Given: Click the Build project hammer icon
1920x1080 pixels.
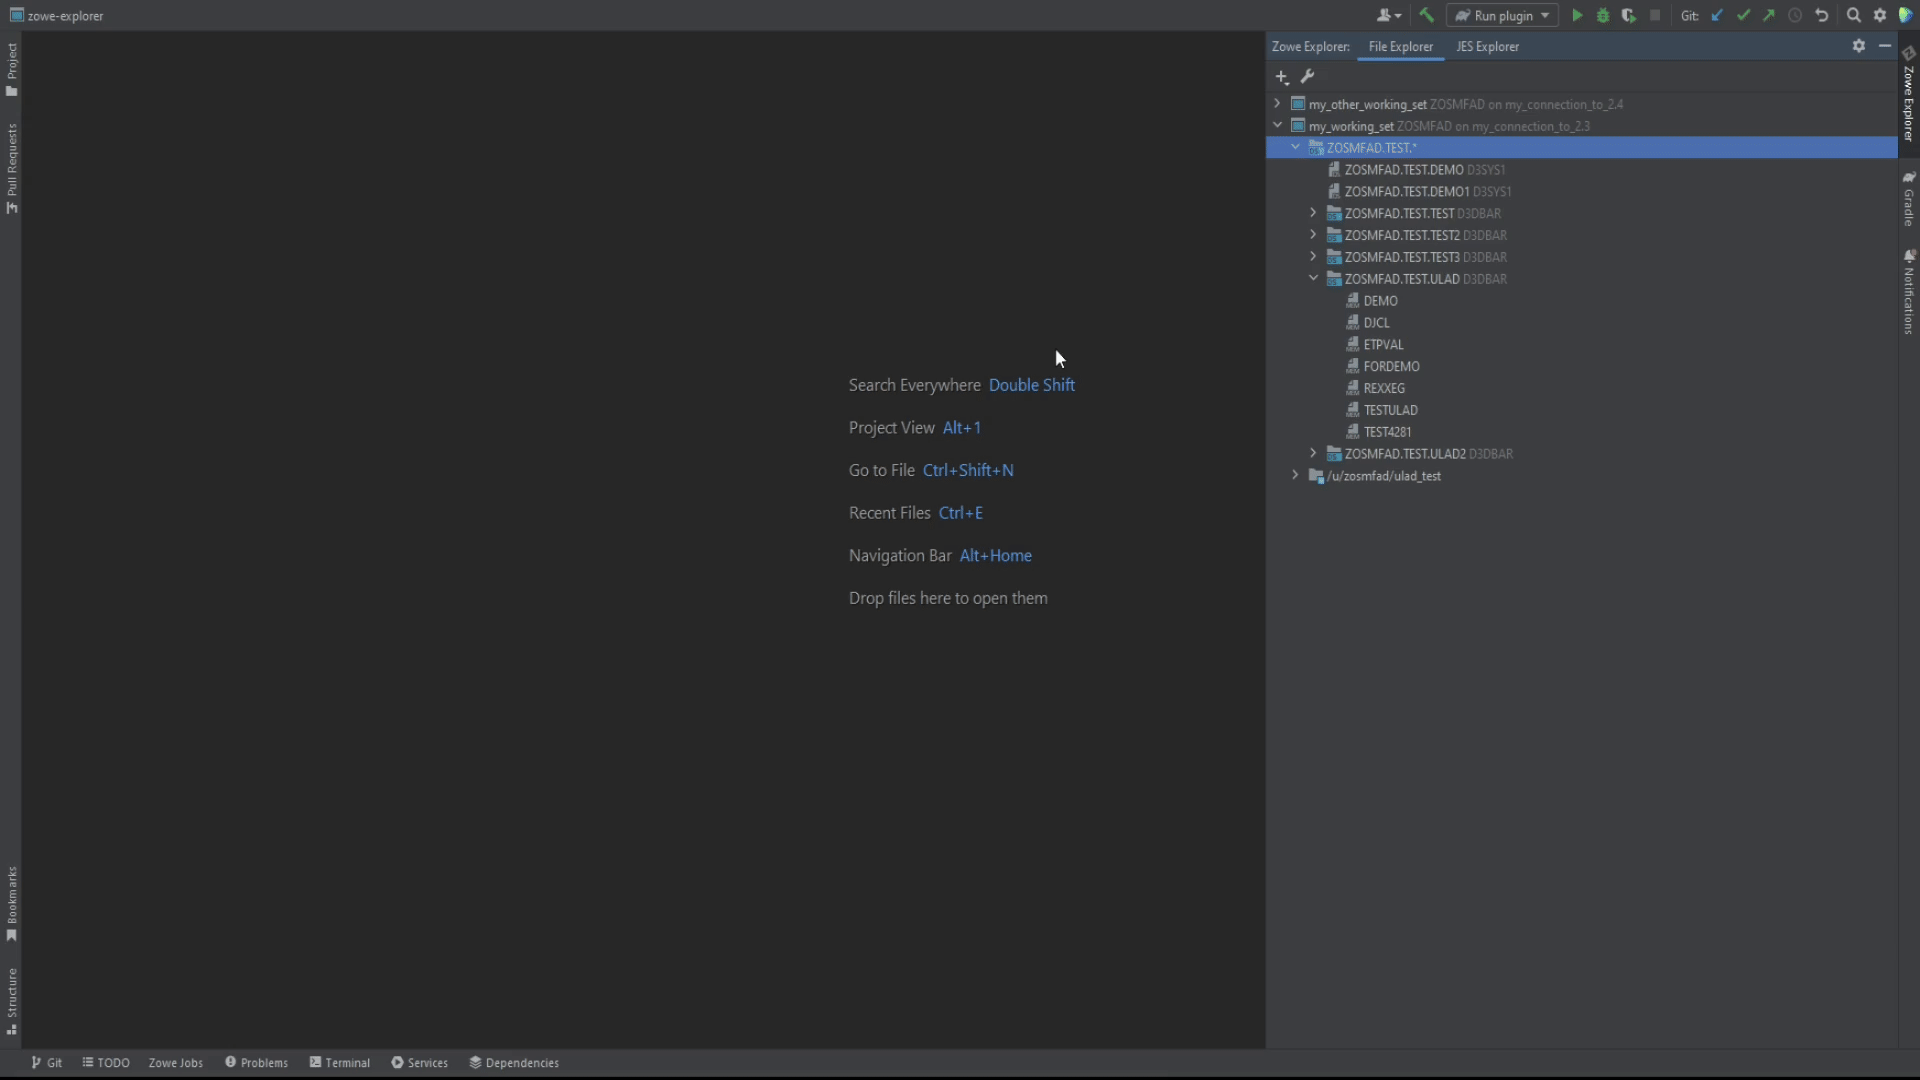Looking at the screenshot, I should click(x=1426, y=15).
